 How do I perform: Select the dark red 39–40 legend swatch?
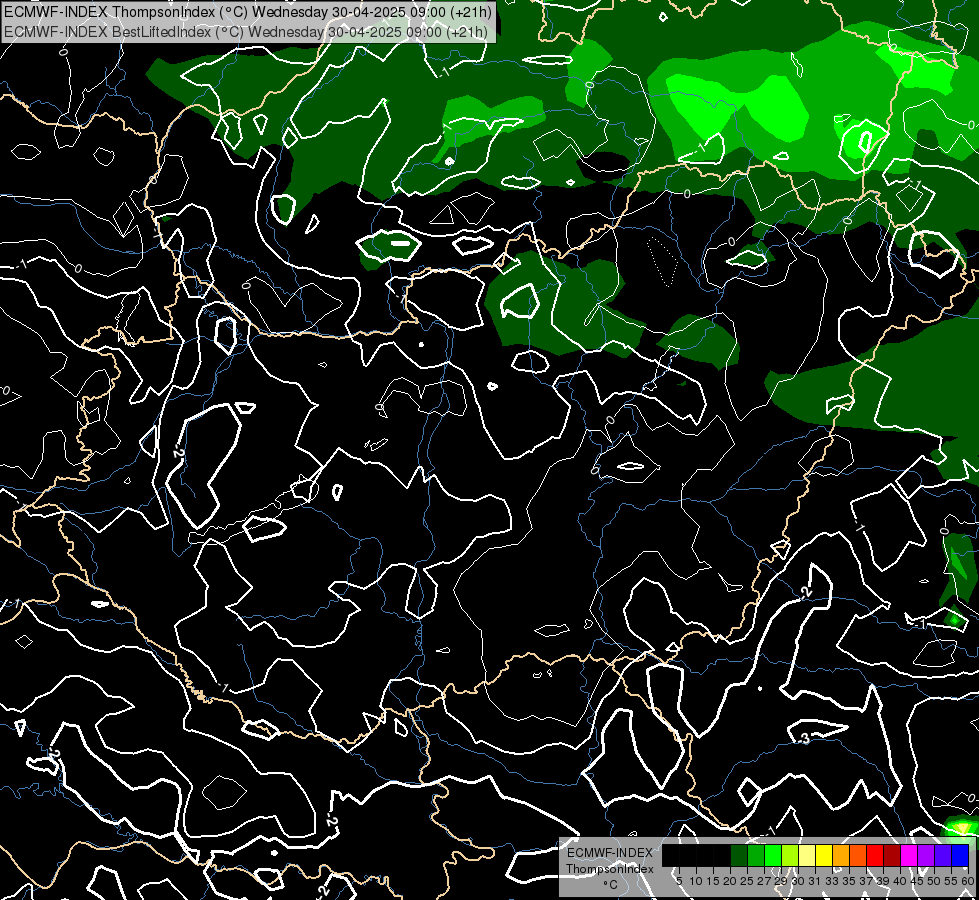tap(892, 855)
